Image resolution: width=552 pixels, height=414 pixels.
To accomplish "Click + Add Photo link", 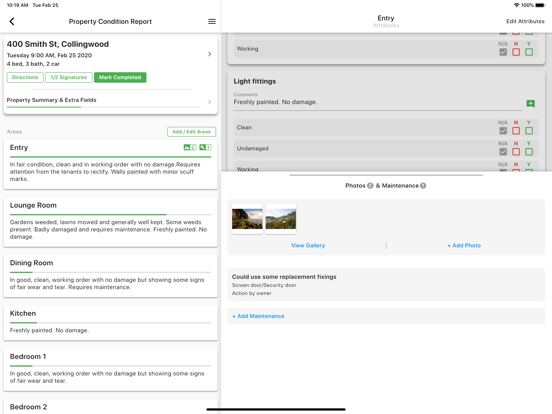I will coord(464,245).
